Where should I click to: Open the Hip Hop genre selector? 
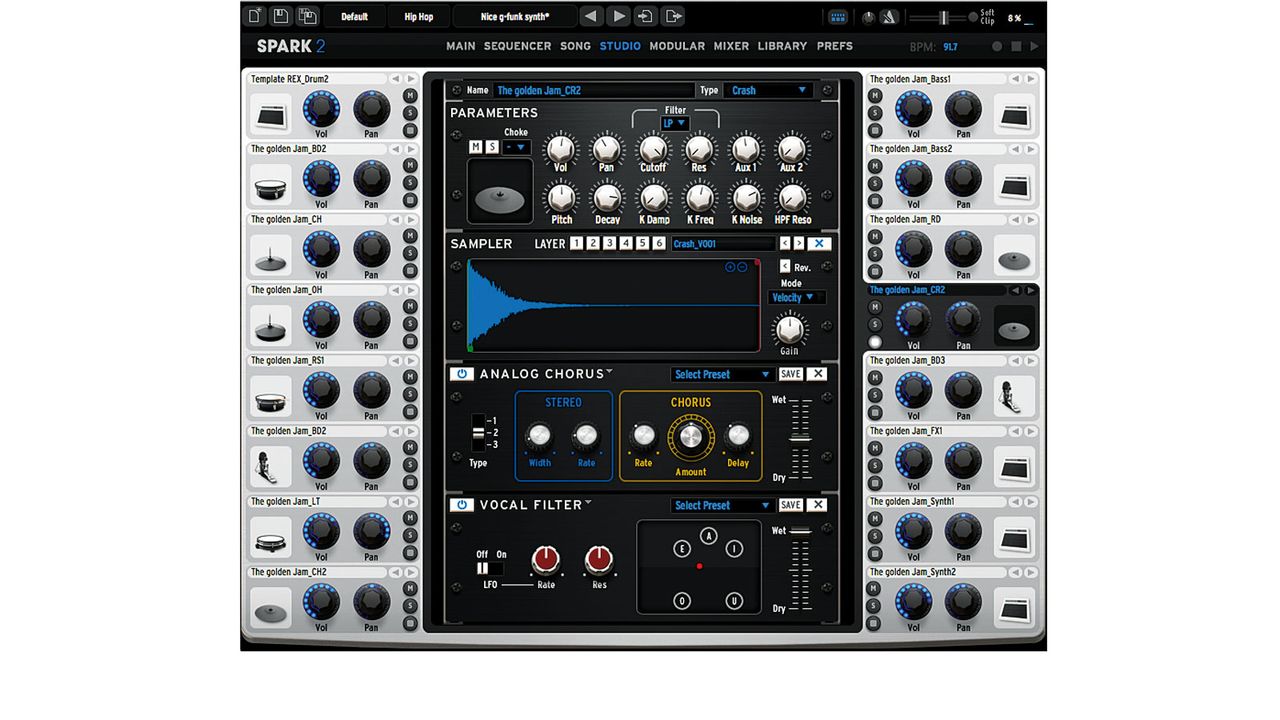coord(419,17)
